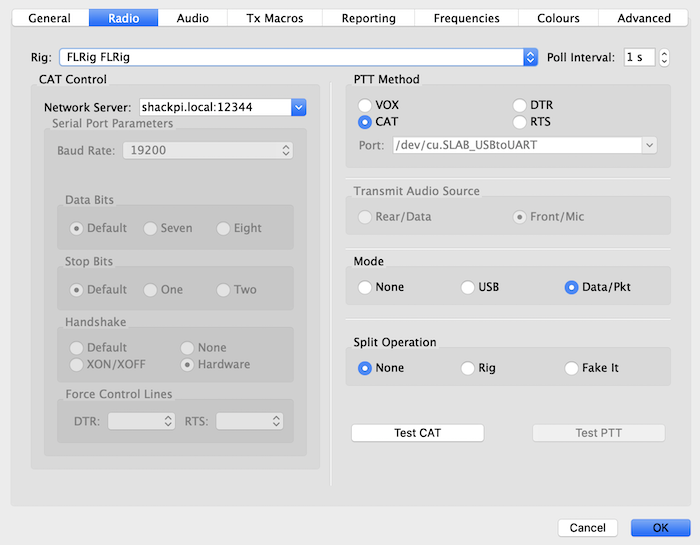Click the Test CAT button
Viewport: 700px width, 545px height.
(x=417, y=433)
